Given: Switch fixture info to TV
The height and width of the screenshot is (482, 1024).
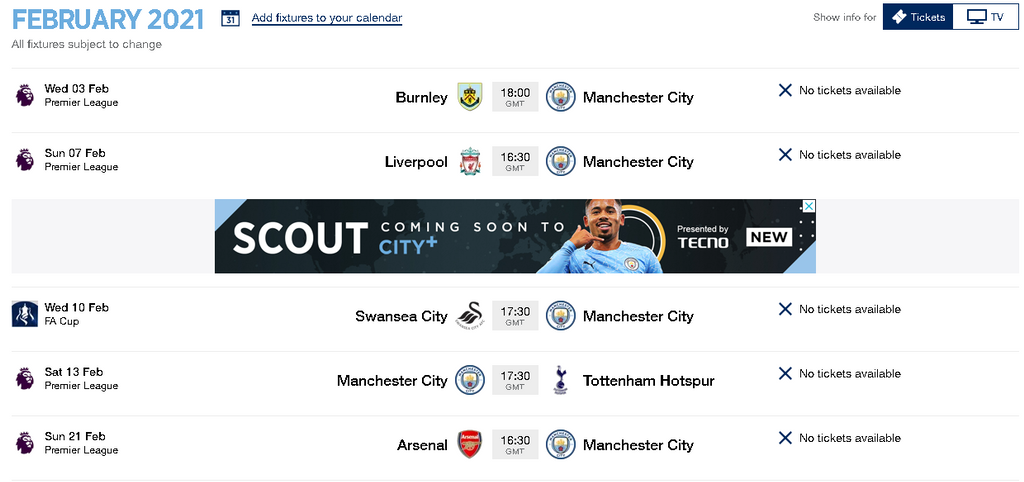Looking at the screenshot, I should (x=986, y=17).
